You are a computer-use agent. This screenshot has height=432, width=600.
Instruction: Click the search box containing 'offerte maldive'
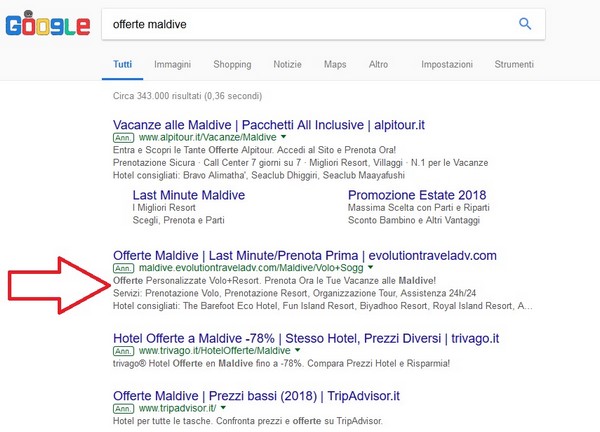300,24
